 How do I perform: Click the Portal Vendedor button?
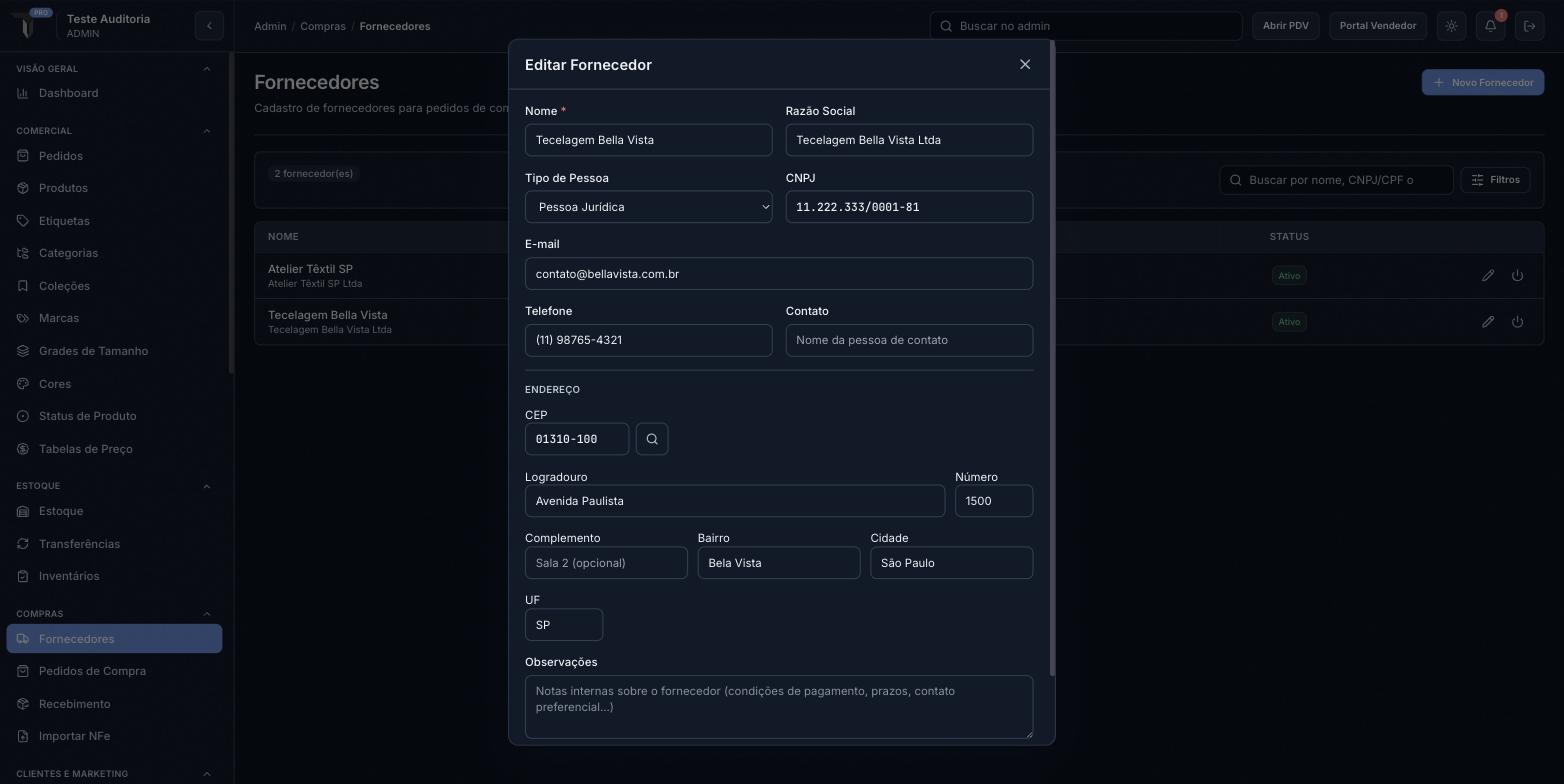(x=1377, y=26)
